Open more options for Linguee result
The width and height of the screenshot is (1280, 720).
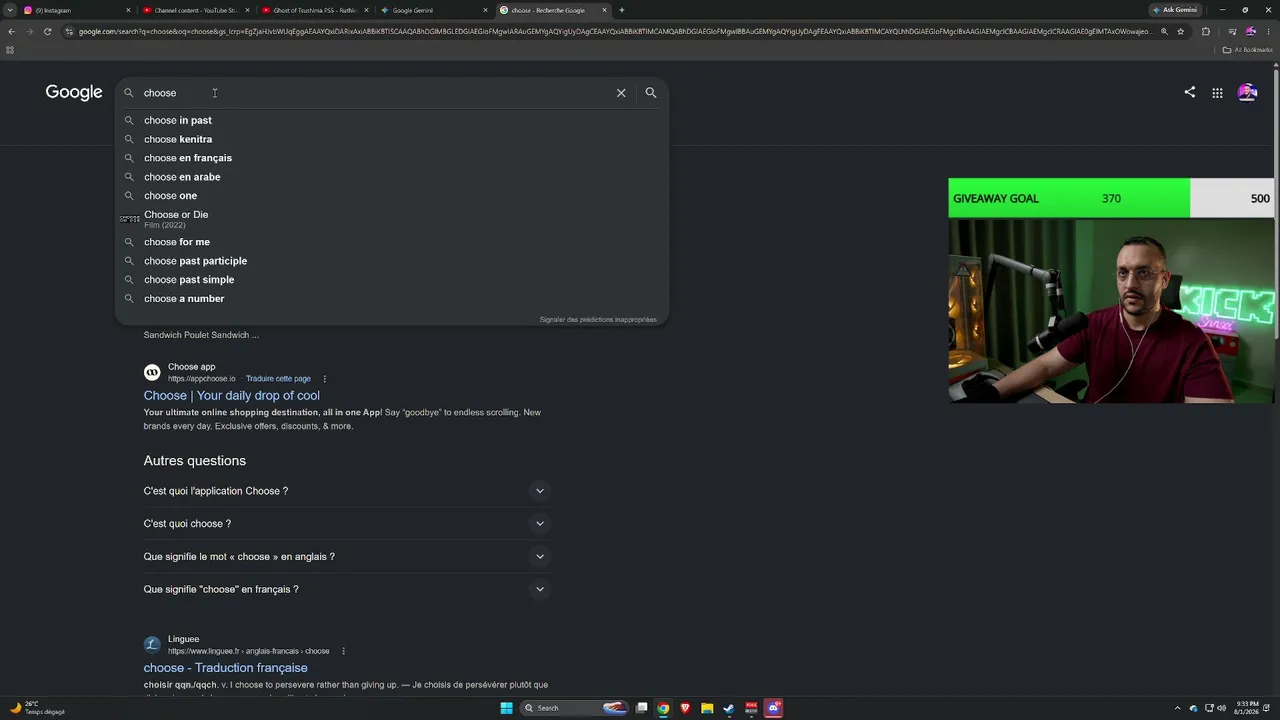(x=343, y=651)
